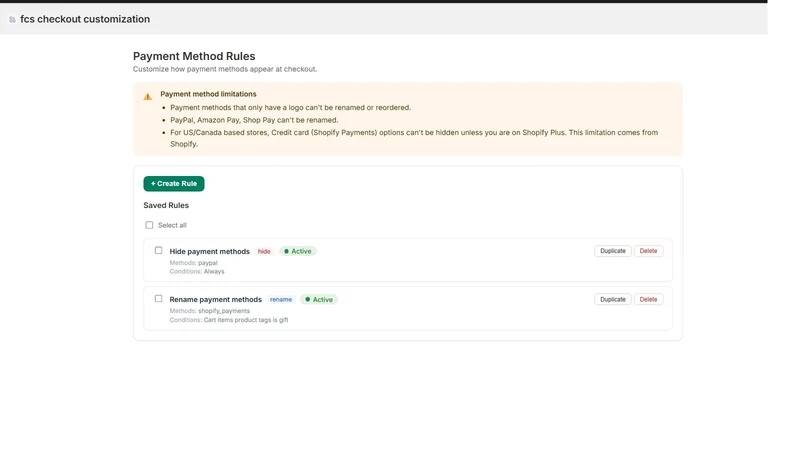Click 'PayPal, Amazon Pay, Shop Pay can't be renamed' line
This screenshot has width=800, height=450.
point(254,120)
